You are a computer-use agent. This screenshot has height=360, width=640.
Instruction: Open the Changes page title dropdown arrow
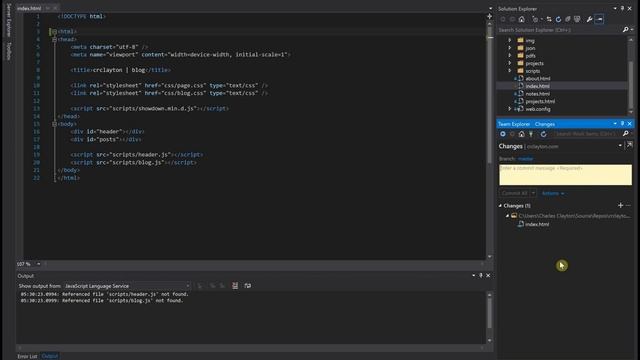[x=620, y=145]
